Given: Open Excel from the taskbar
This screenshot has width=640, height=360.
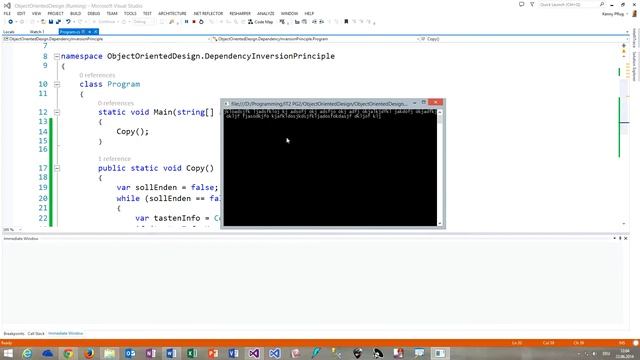Looking at the screenshot, I should click(192, 353).
